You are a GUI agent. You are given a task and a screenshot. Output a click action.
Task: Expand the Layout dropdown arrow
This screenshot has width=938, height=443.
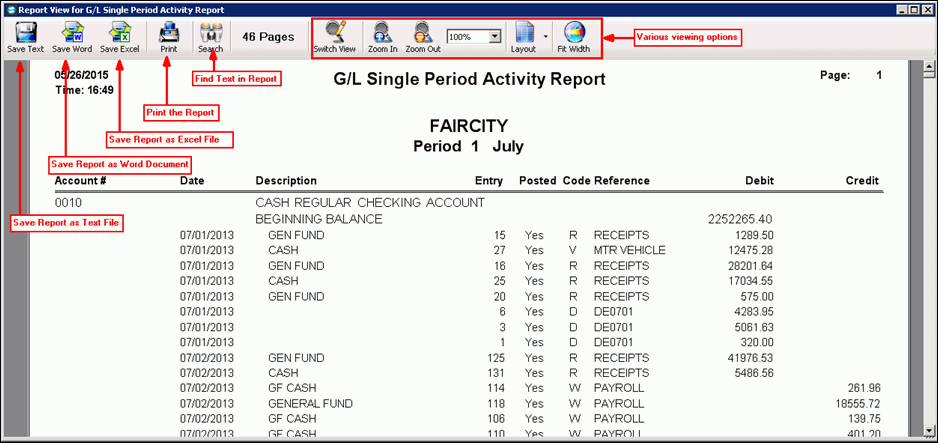tap(545, 37)
